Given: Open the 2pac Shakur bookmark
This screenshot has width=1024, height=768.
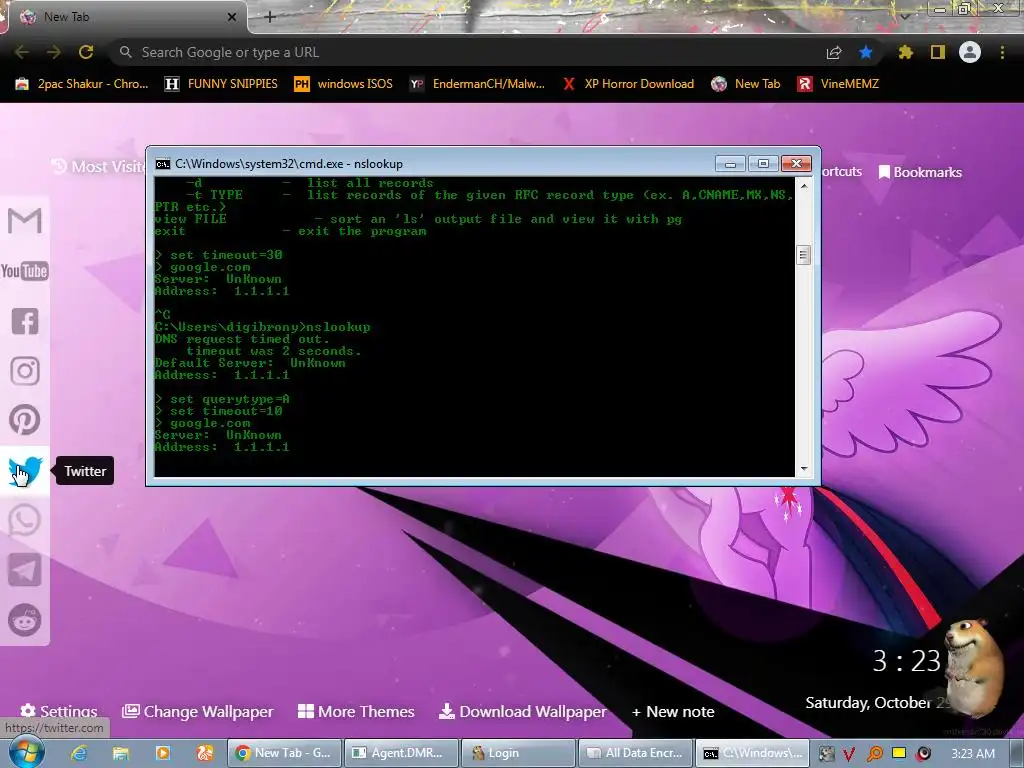Looking at the screenshot, I should pos(82,84).
